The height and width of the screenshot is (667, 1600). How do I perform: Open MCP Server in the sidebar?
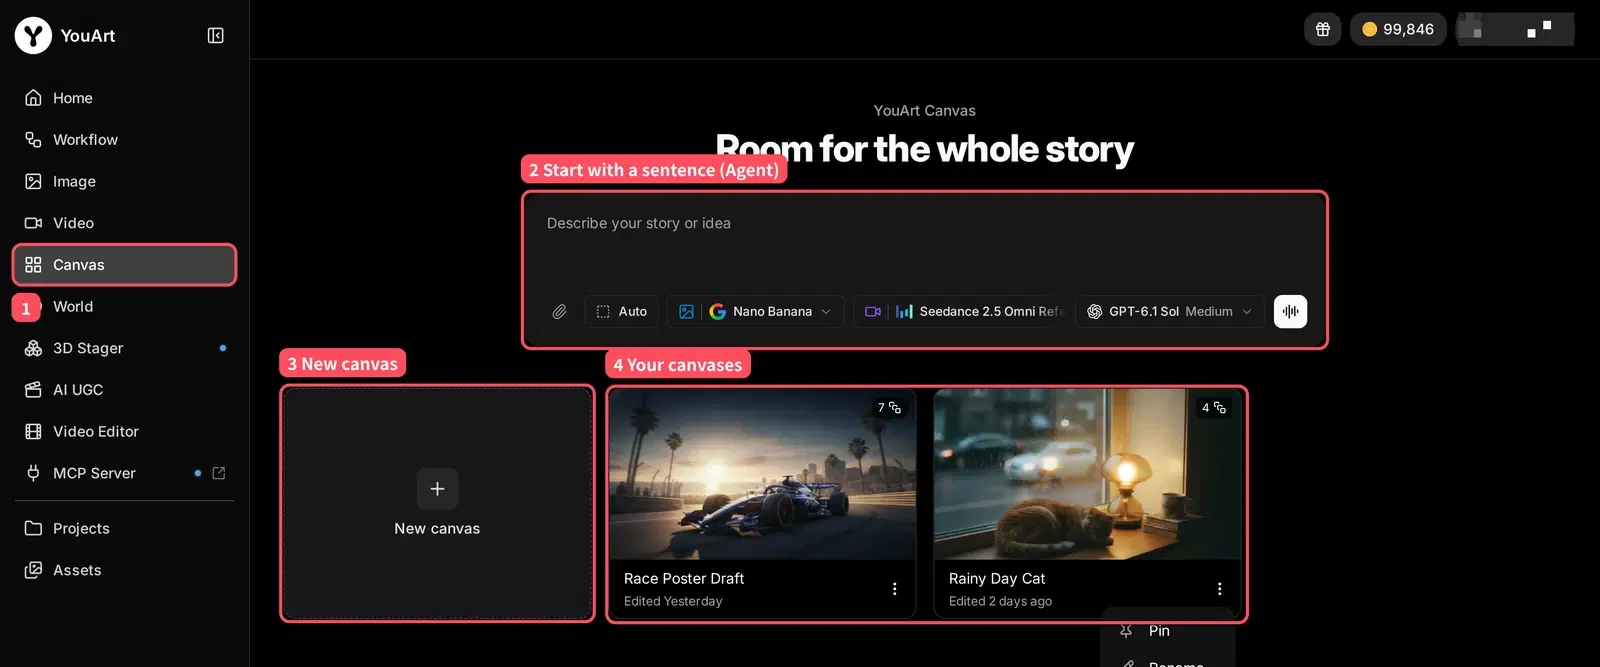click(124, 473)
